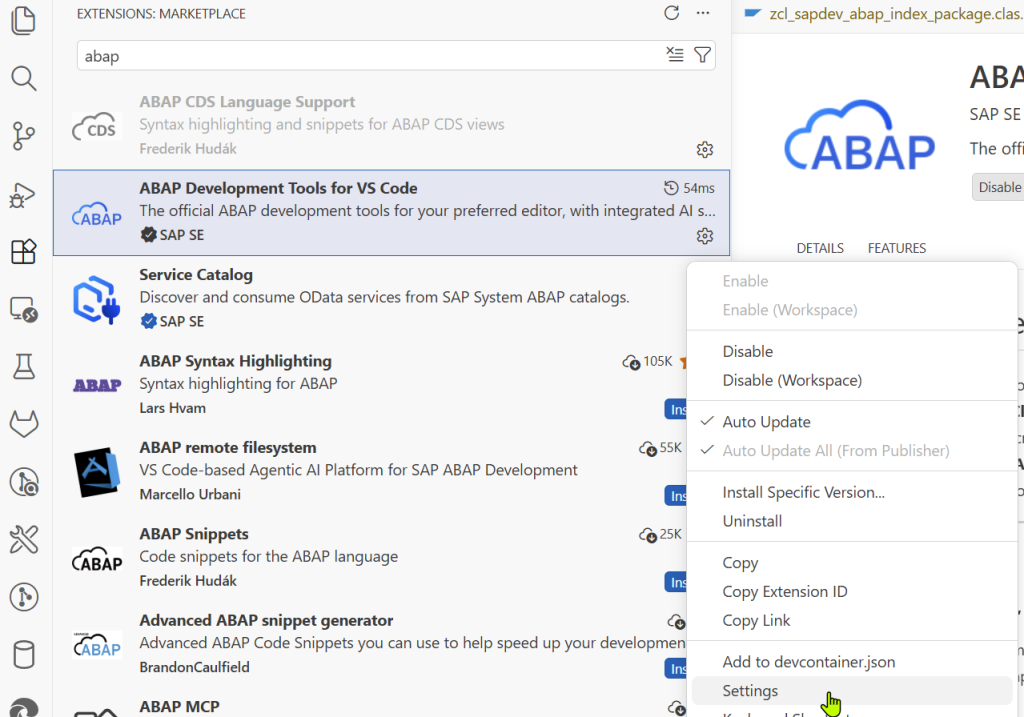Open Source Control view in activity bar
The height and width of the screenshot is (717, 1024).
tap(24, 136)
